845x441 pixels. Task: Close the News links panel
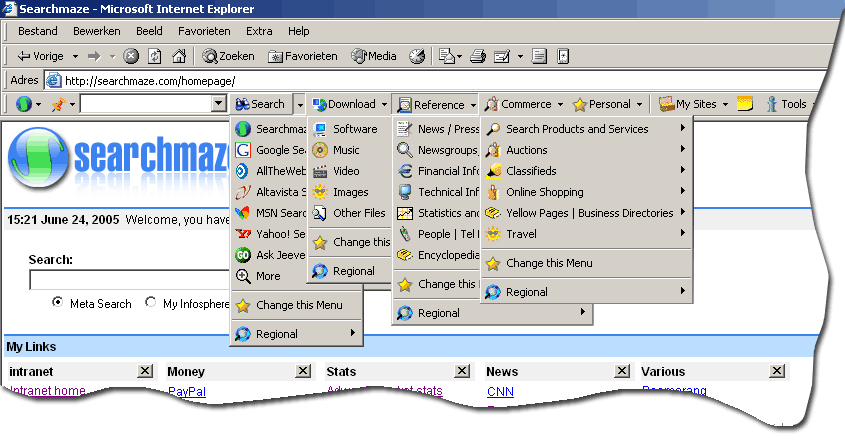point(622,371)
